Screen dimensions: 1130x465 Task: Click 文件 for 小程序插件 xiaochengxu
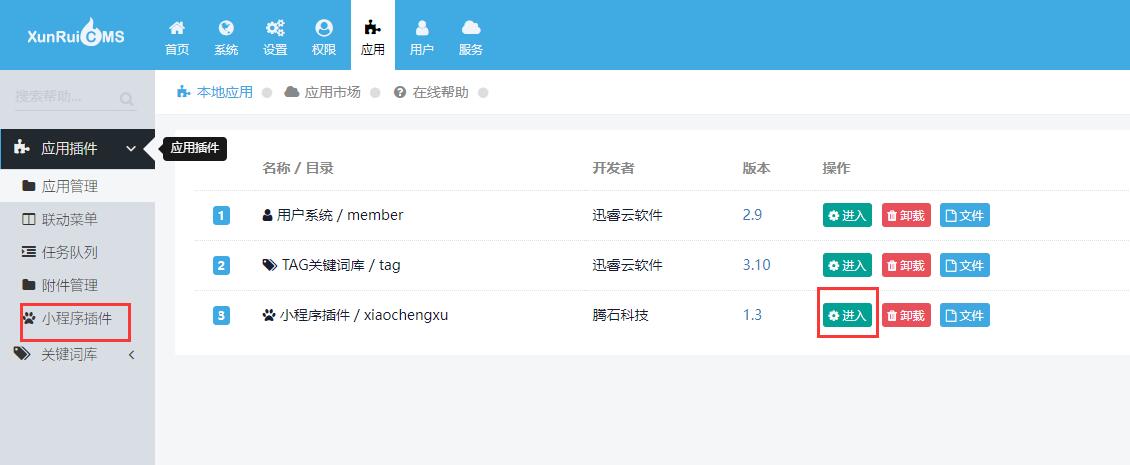[964, 315]
